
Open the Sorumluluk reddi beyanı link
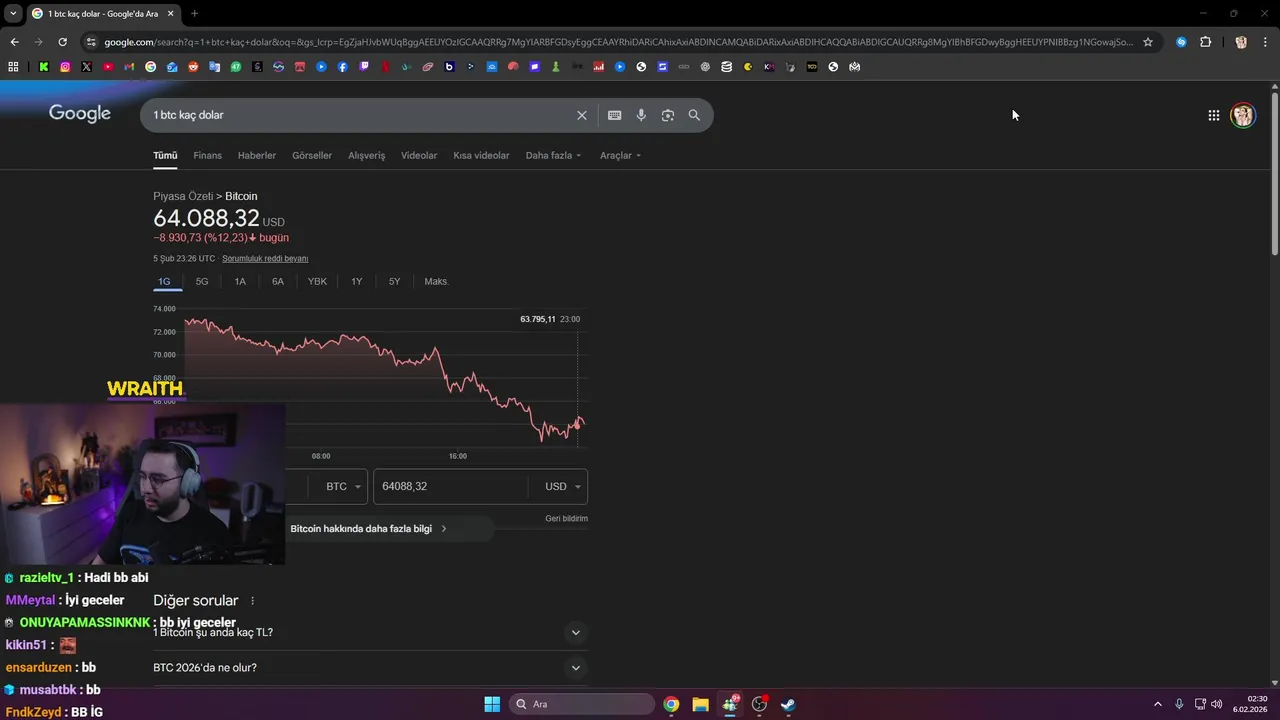coord(265,258)
